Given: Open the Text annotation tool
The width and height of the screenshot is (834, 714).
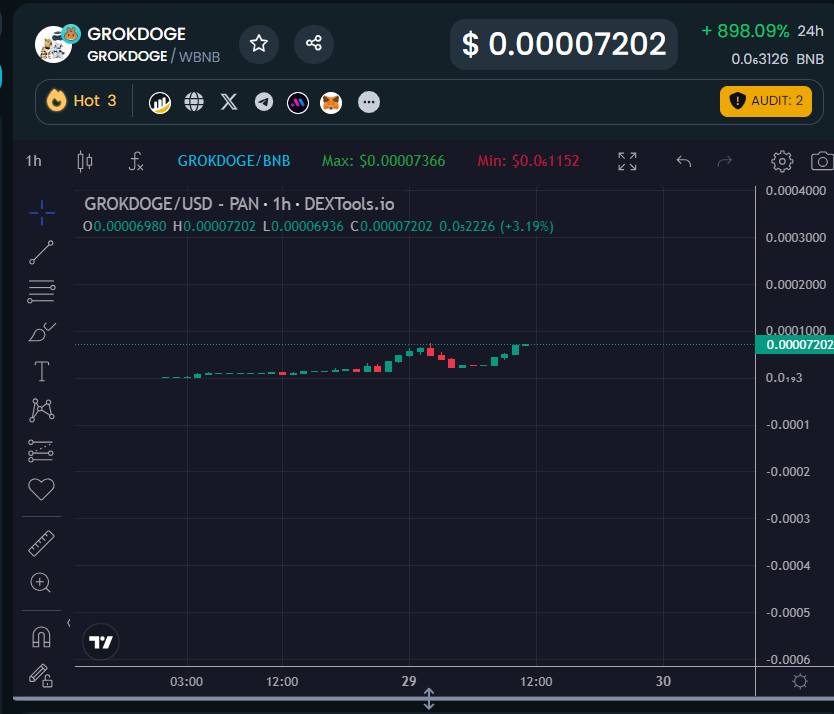Looking at the screenshot, I should [x=41, y=371].
